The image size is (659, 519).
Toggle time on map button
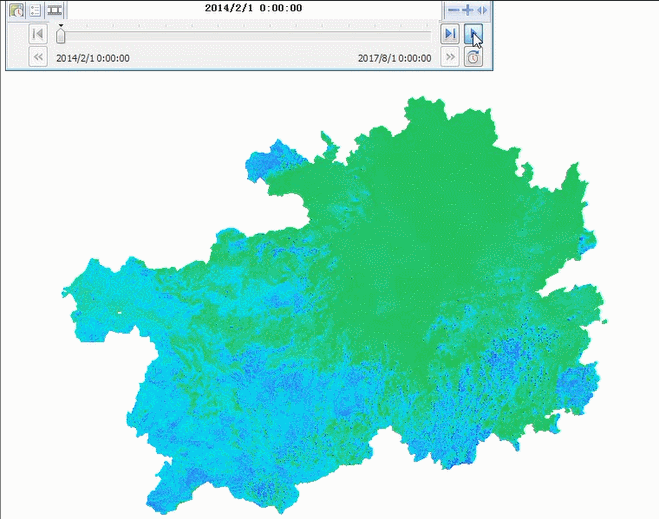17,10
